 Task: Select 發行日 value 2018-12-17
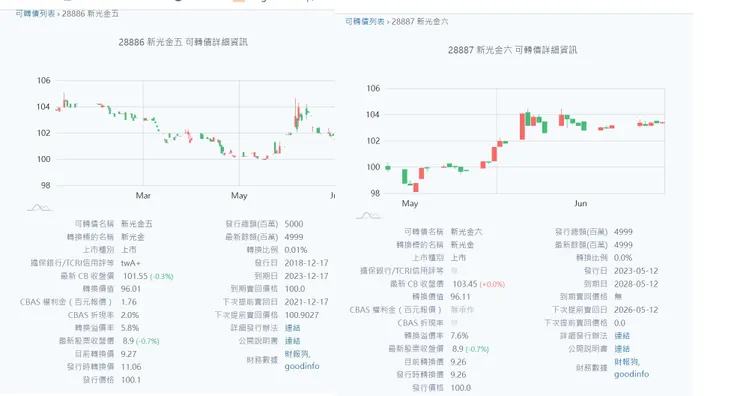pyautogui.click(x=306, y=263)
